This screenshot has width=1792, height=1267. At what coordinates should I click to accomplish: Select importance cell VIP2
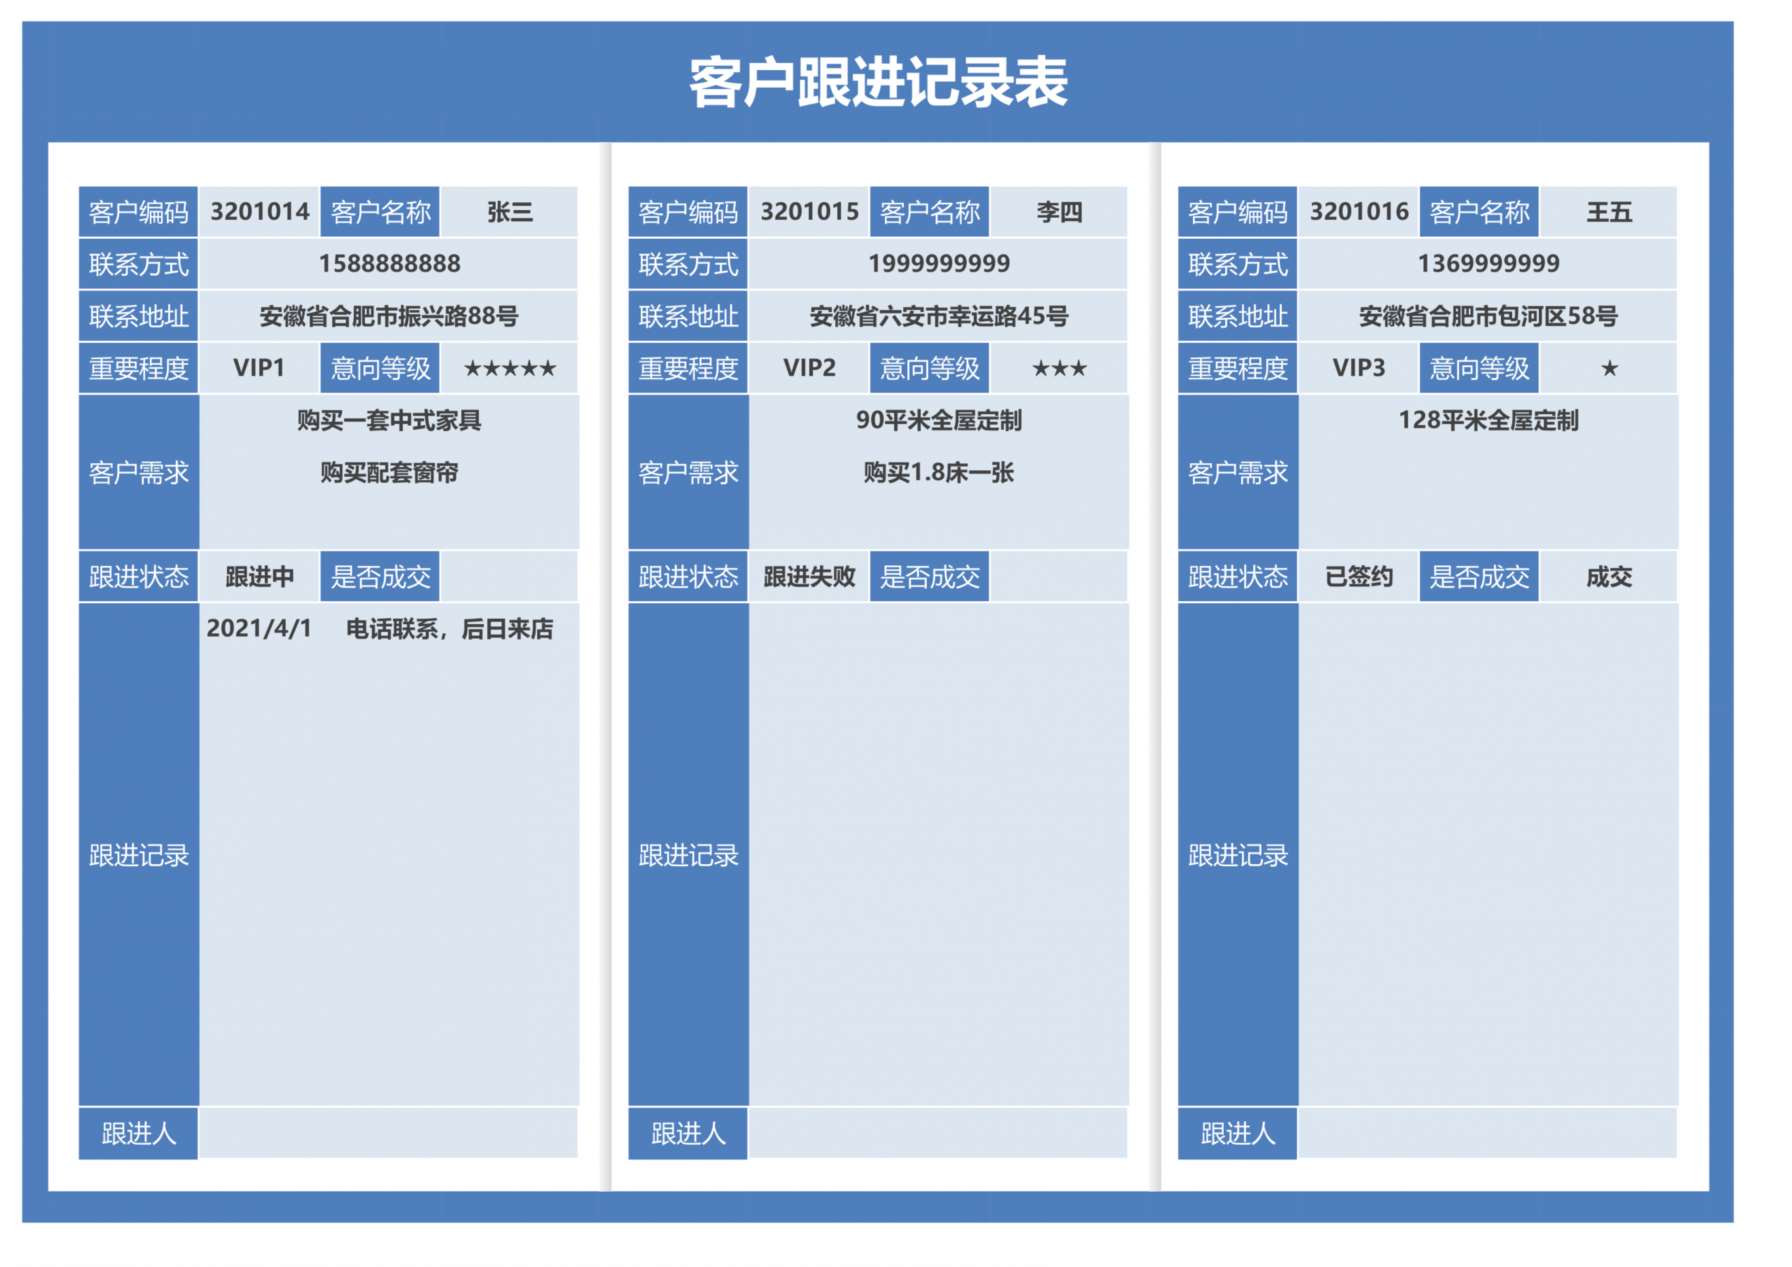click(809, 368)
